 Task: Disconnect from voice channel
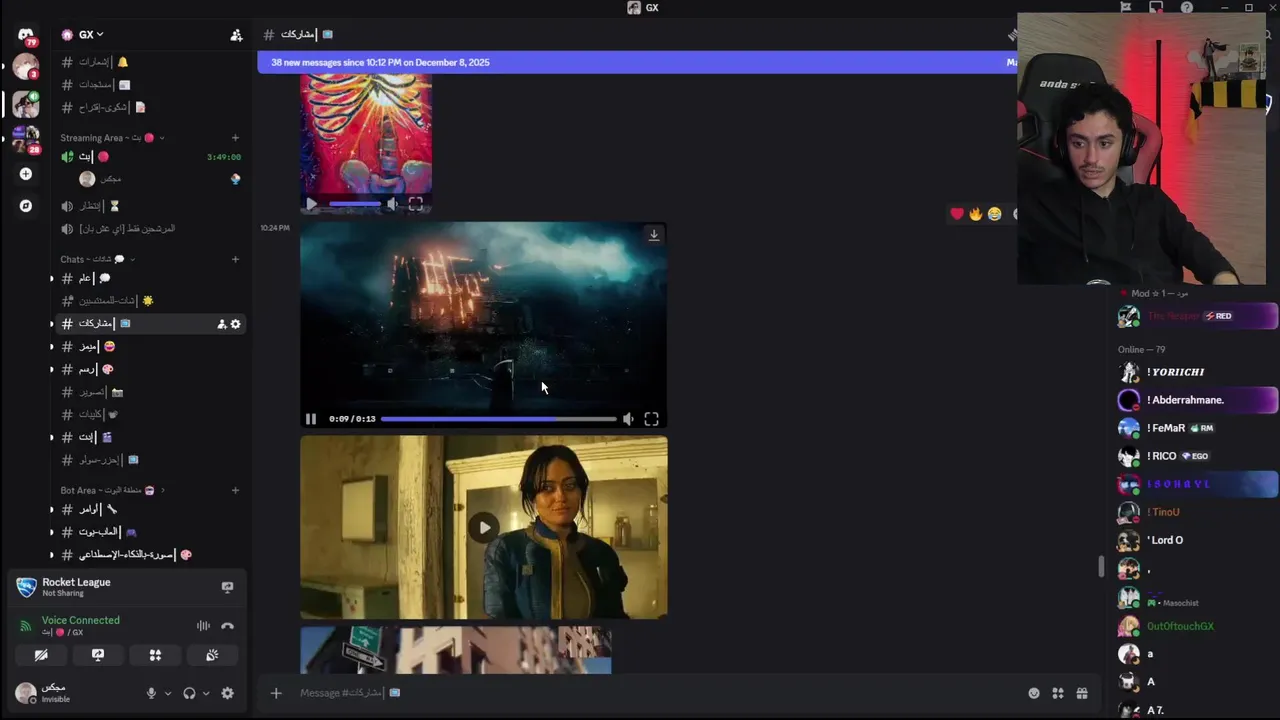pos(227,626)
